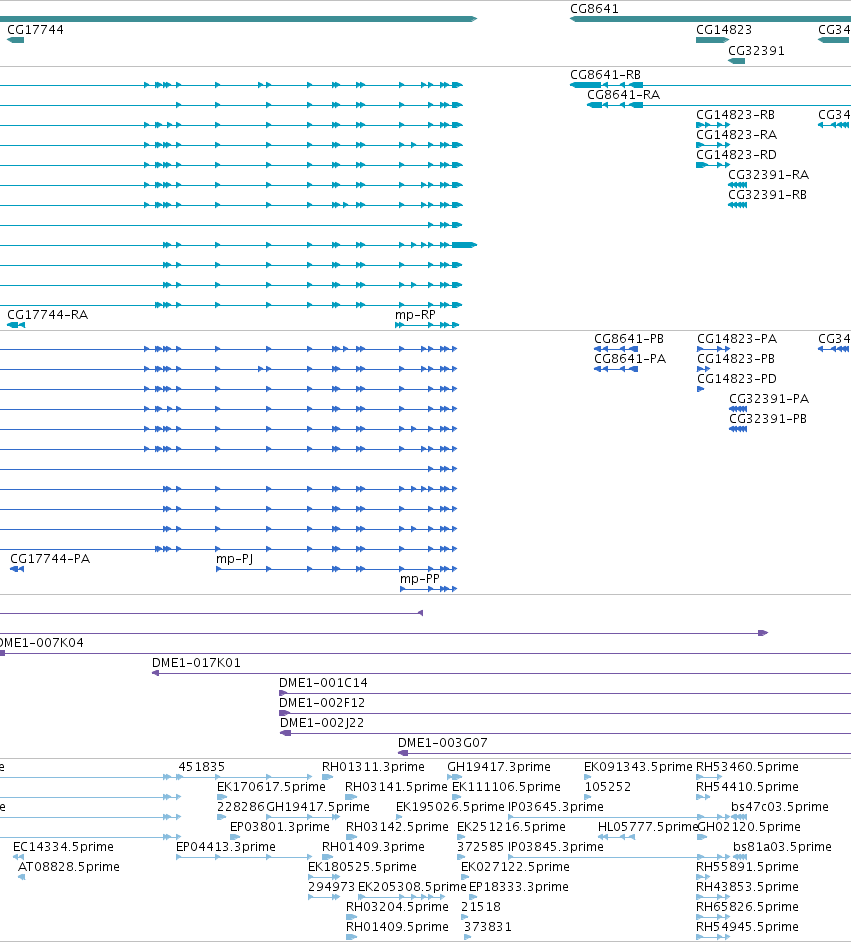
Task: Select the EP18333.3prime EST label
Action: coord(518,886)
